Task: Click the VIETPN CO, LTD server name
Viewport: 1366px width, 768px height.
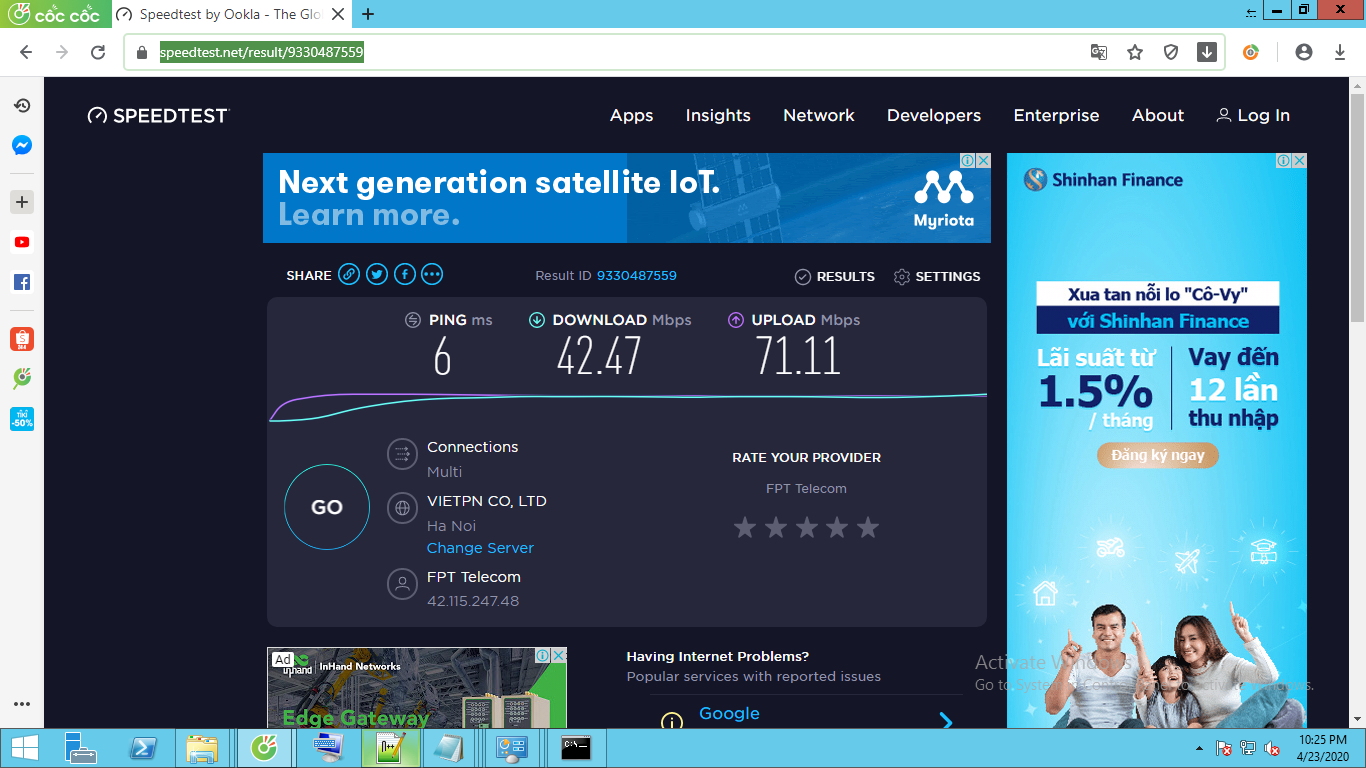Action: [x=487, y=501]
